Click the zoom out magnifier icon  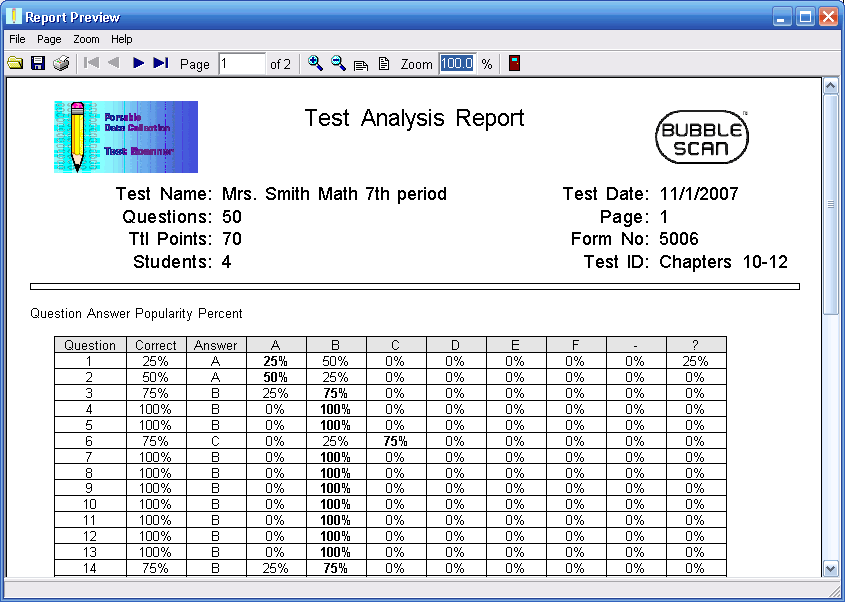pyautogui.click(x=338, y=63)
